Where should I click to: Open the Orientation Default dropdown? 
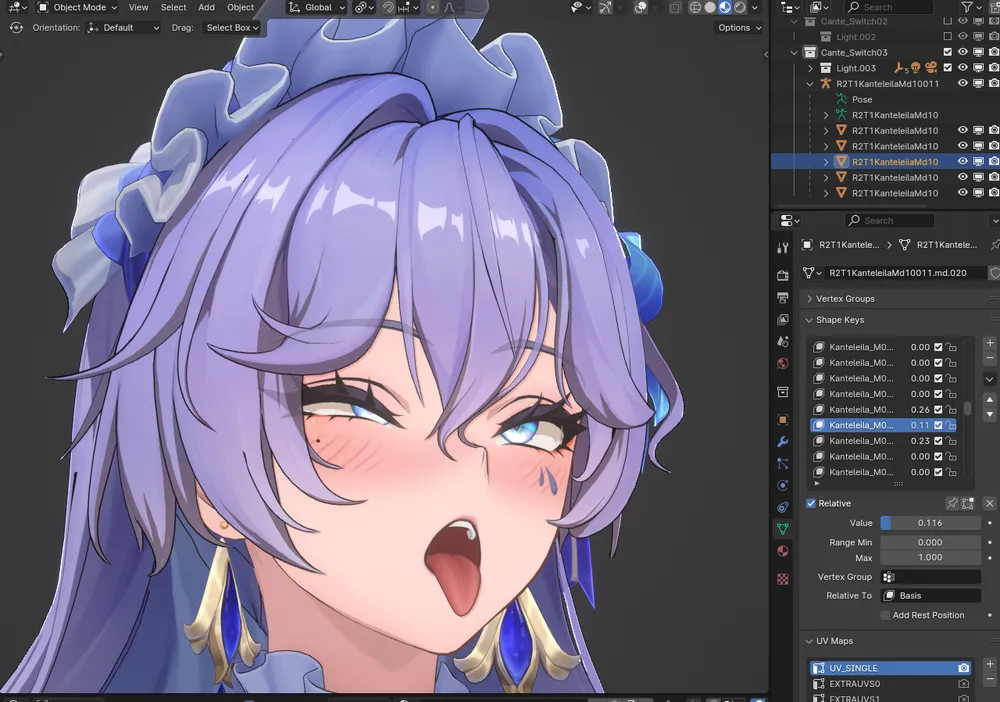click(x=122, y=27)
